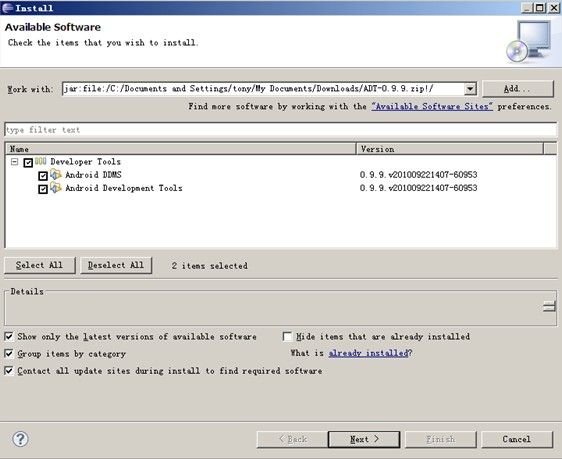Maximize the Install dialog window

click(540, 8)
